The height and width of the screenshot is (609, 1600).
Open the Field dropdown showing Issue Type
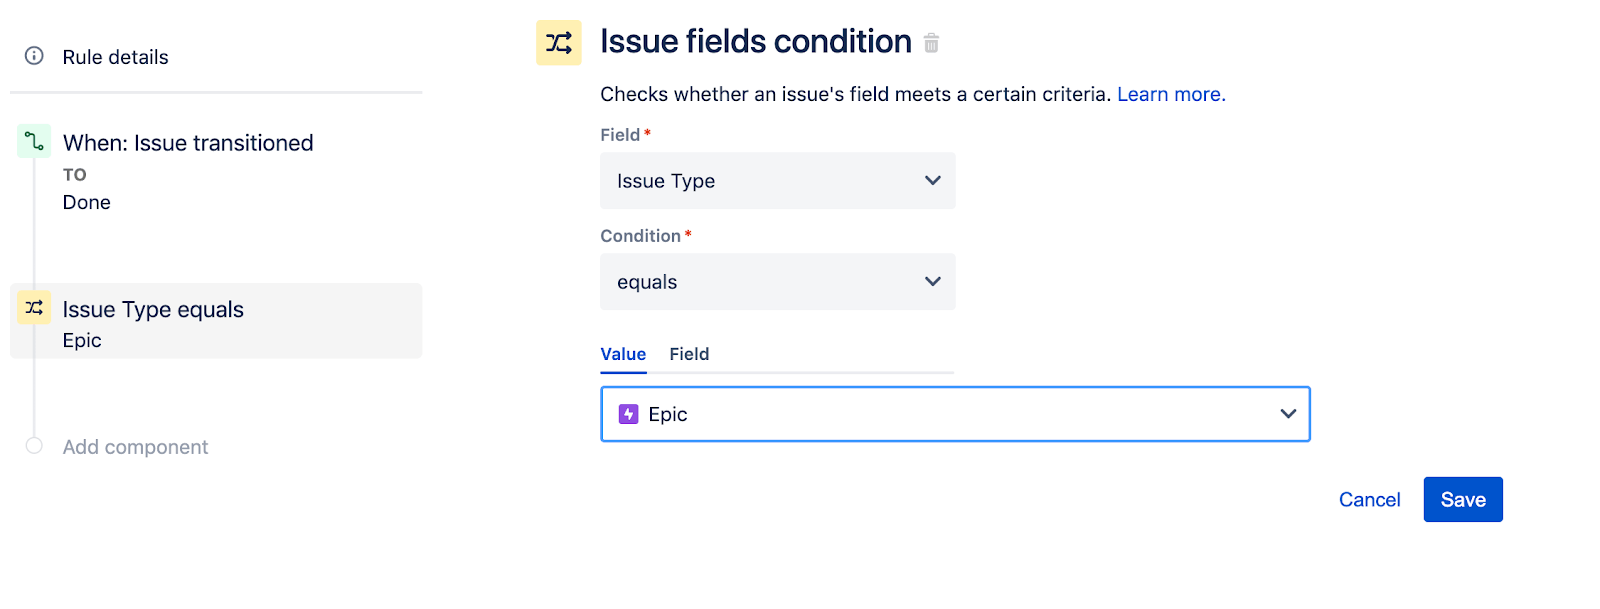(778, 181)
